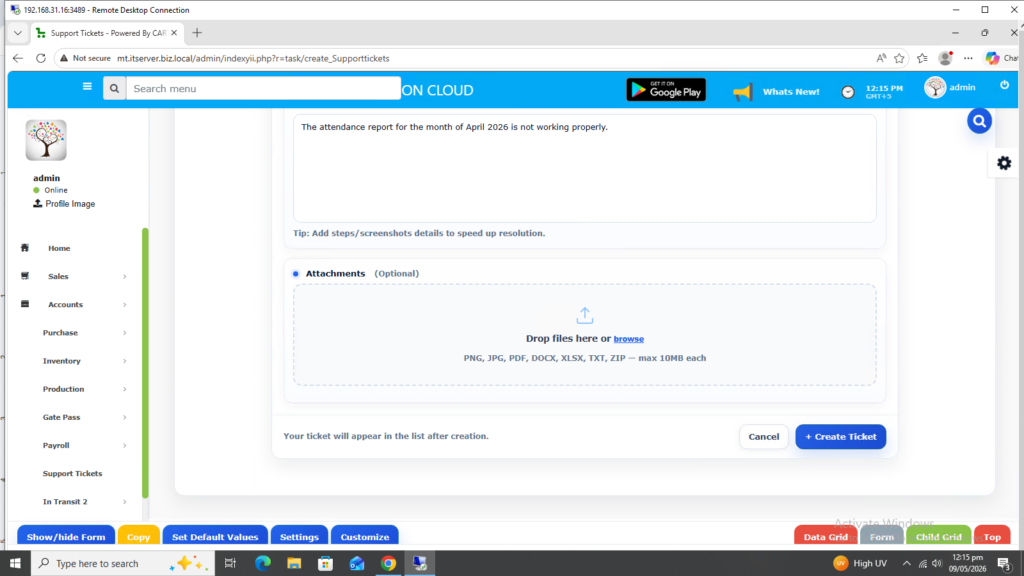Viewport: 1024px width, 576px height.
Task: Open File Explorer from the Windows taskbar
Action: tap(294, 563)
